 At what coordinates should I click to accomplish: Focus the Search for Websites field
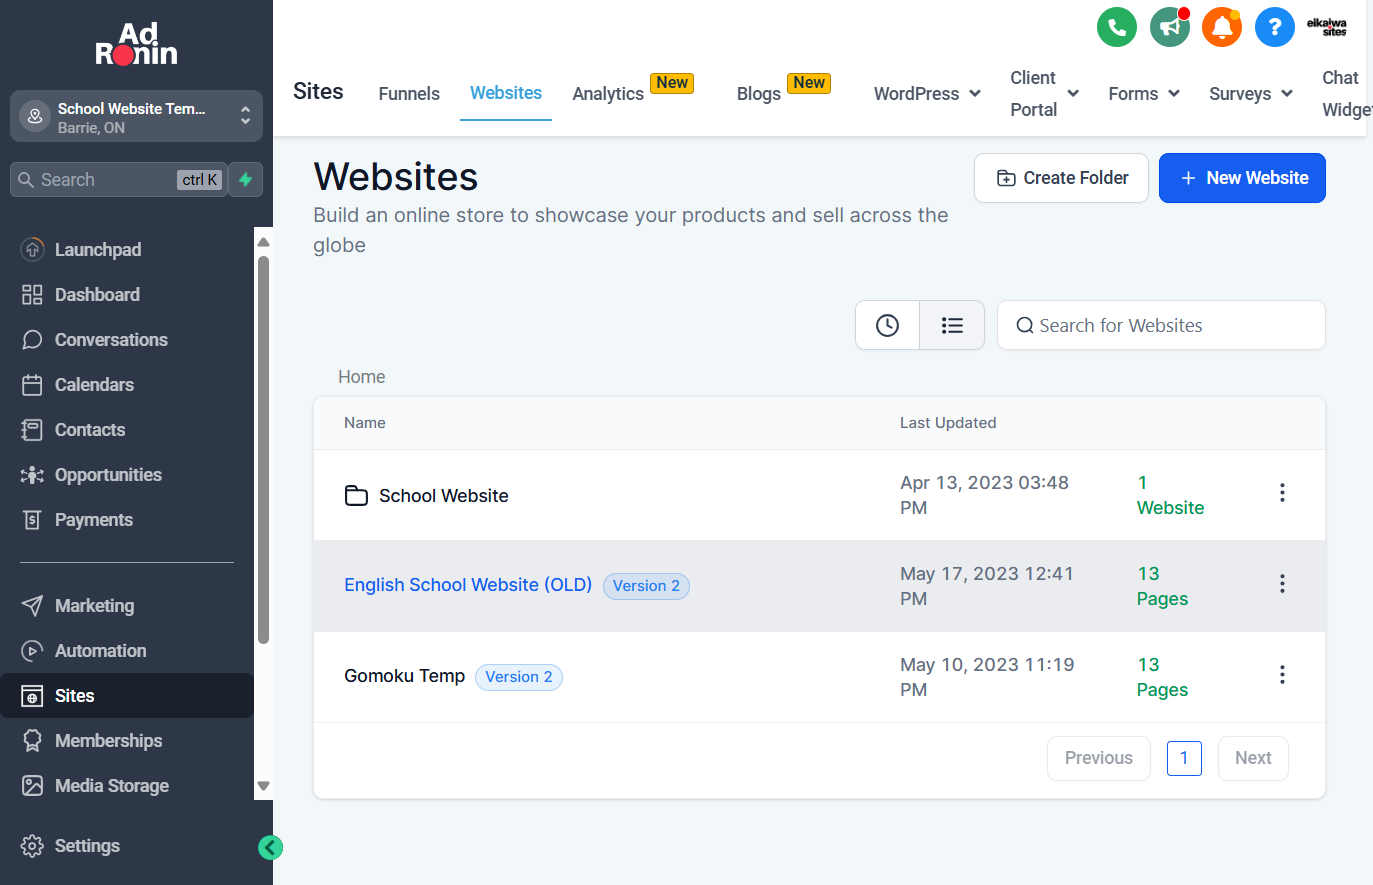click(1161, 325)
